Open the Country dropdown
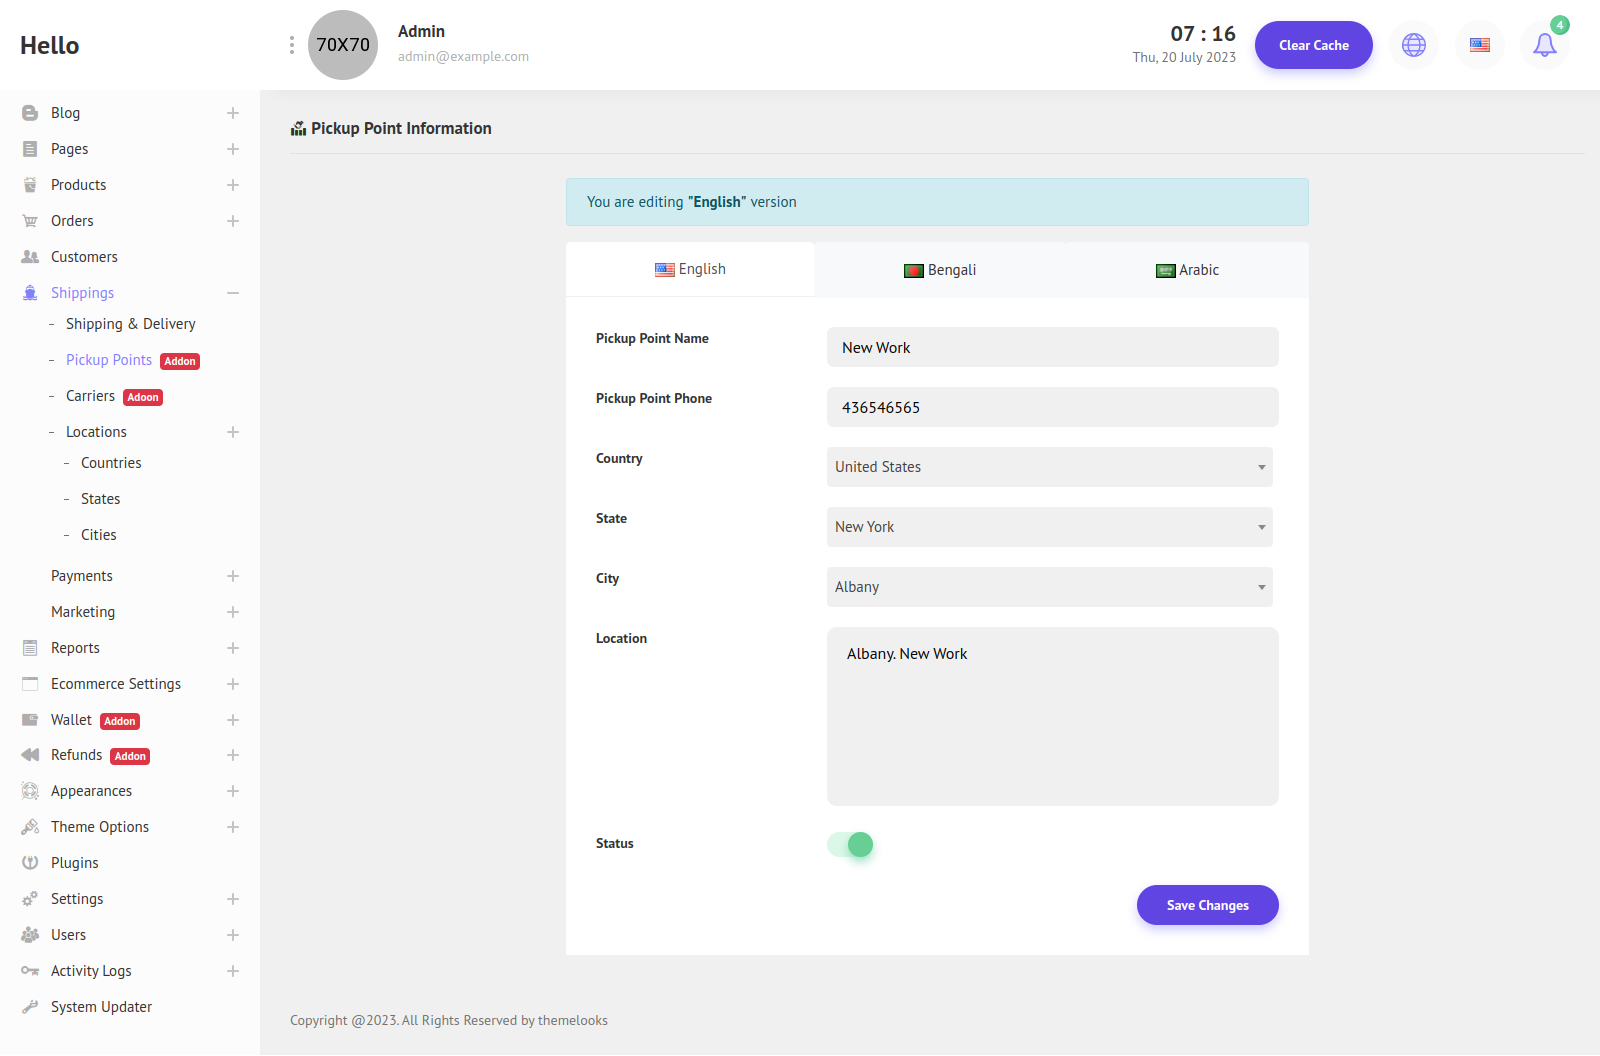Image resolution: width=1600 pixels, height=1056 pixels. (x=1049, y=467)
